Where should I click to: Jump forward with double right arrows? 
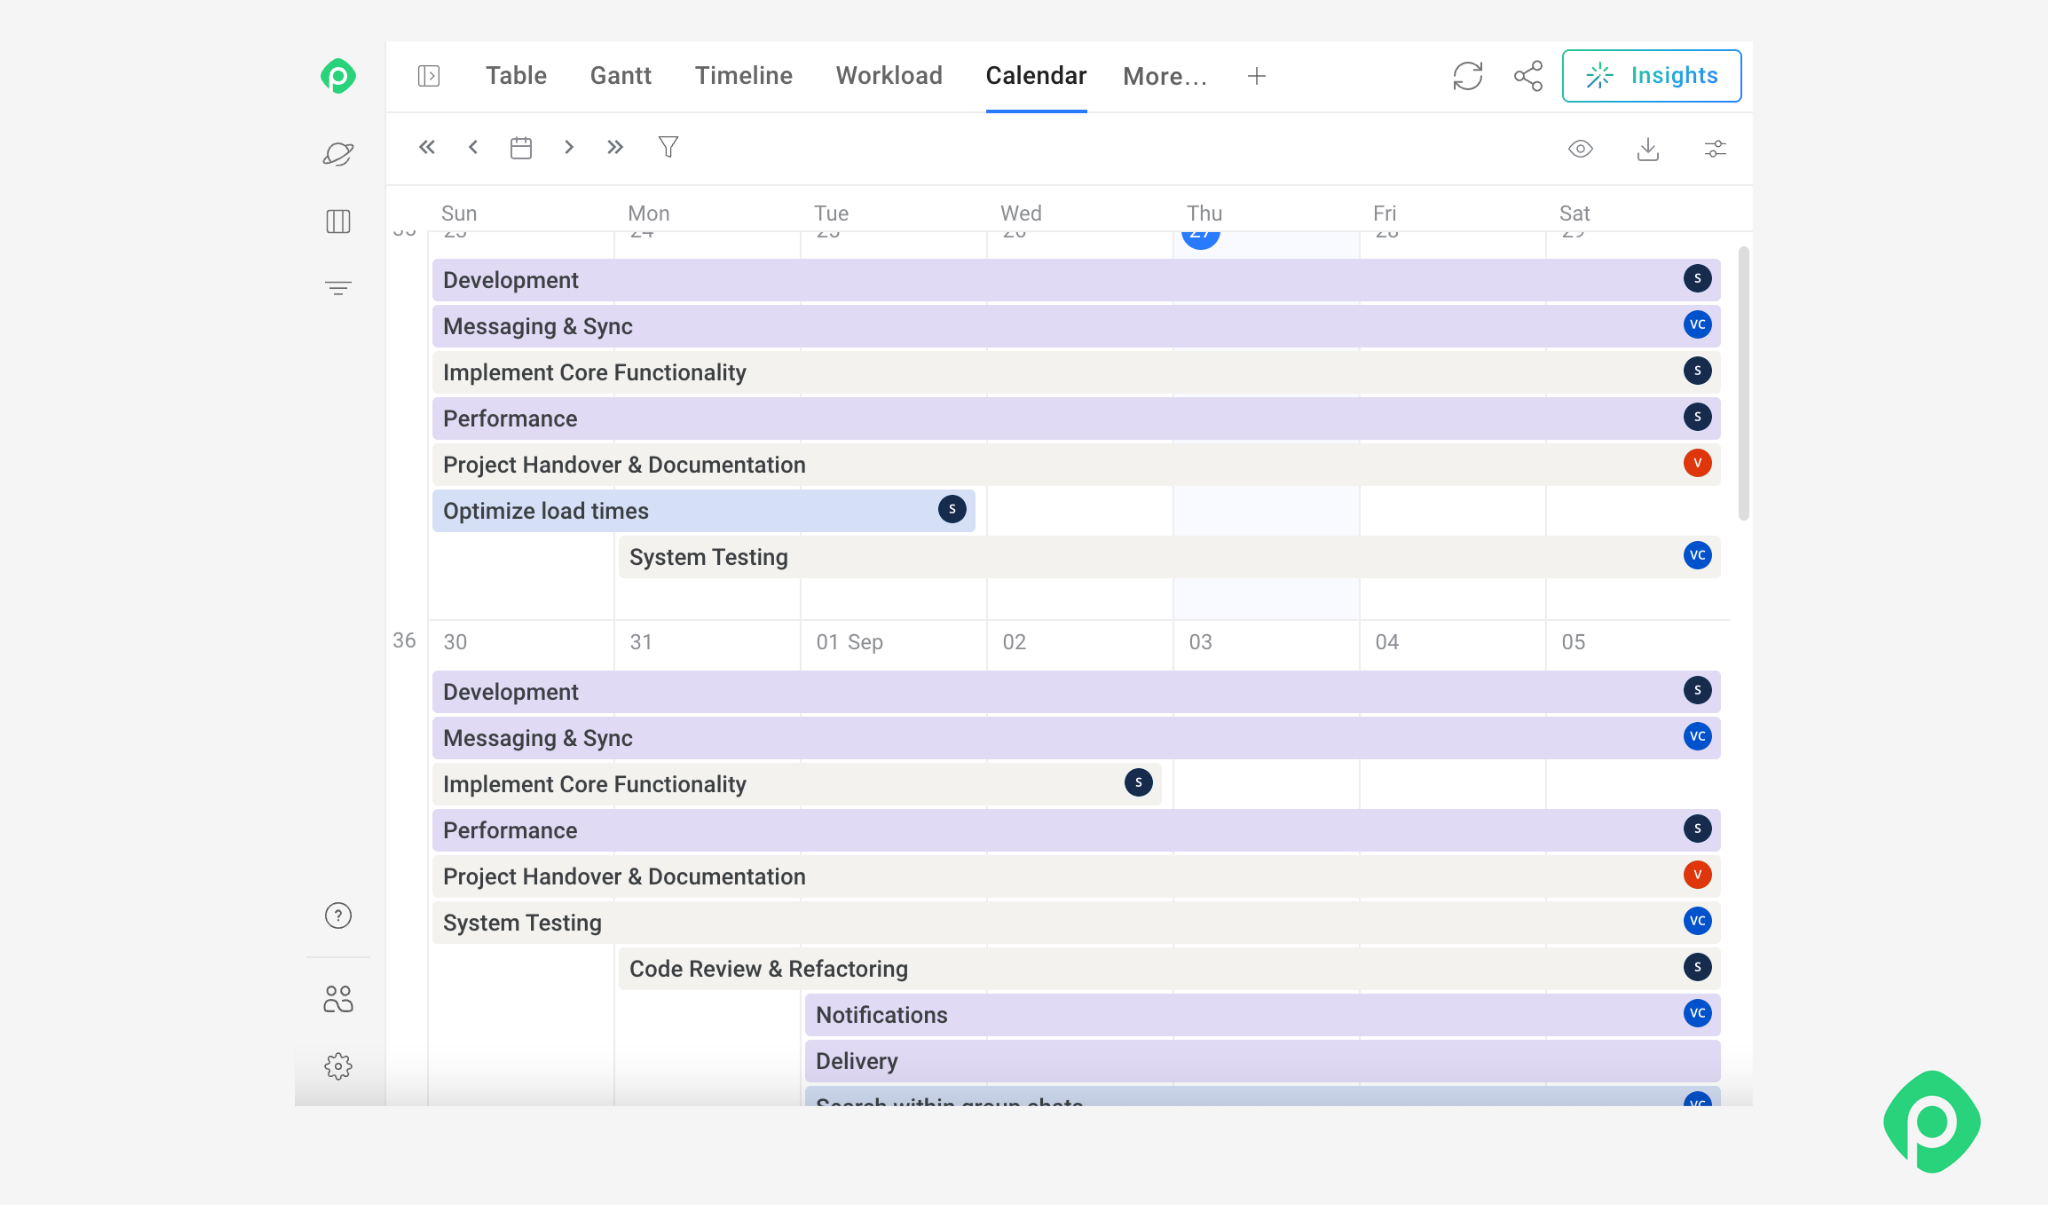click(615, 147)
